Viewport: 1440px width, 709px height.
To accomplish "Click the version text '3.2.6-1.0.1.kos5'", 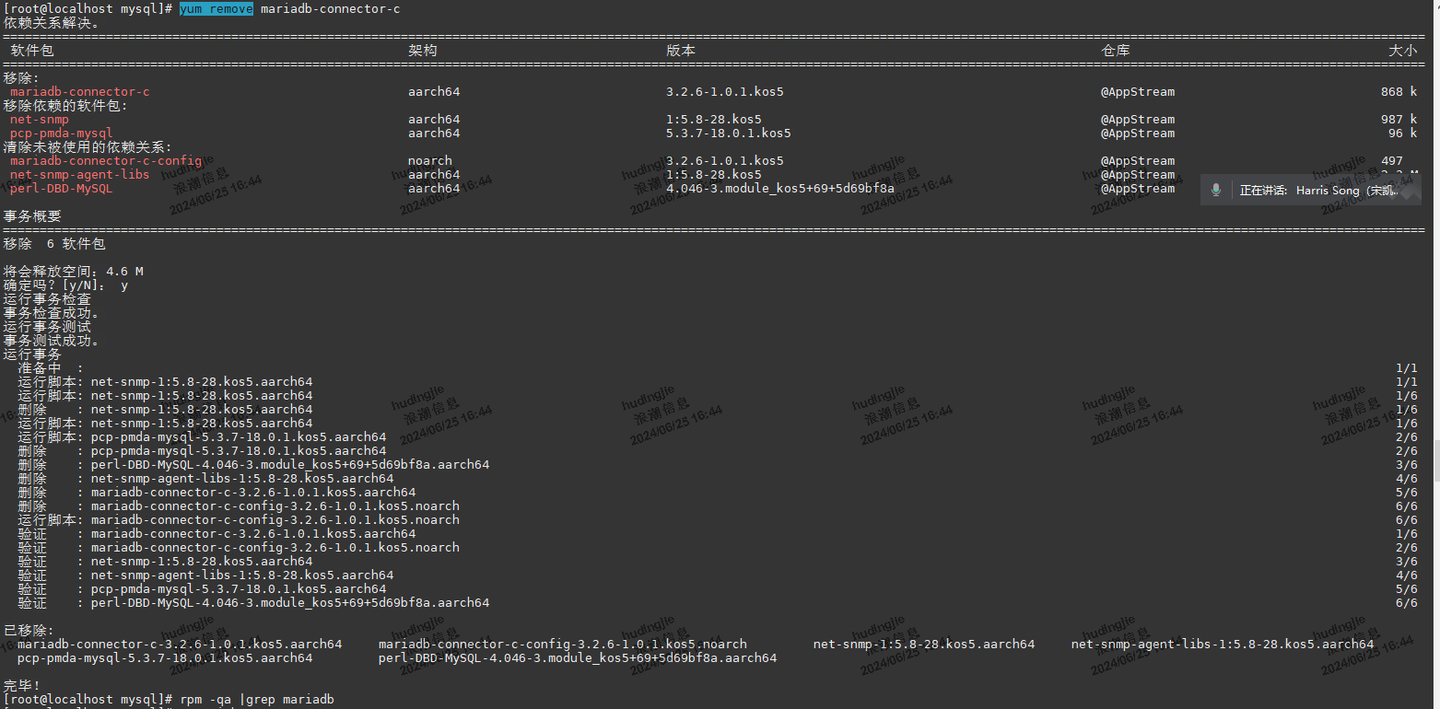I will [724, 91].
